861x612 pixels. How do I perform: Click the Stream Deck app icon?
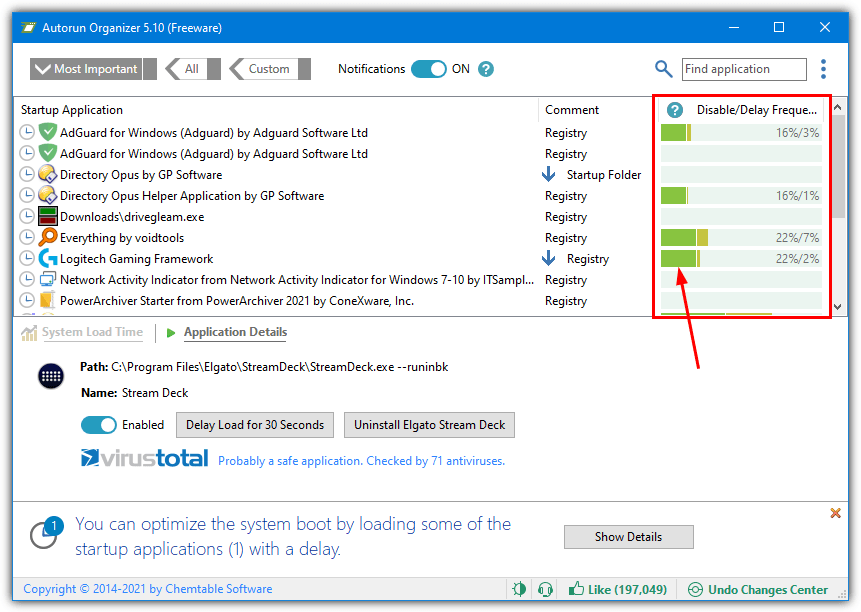pyautogui.click(x=51, y=376)
